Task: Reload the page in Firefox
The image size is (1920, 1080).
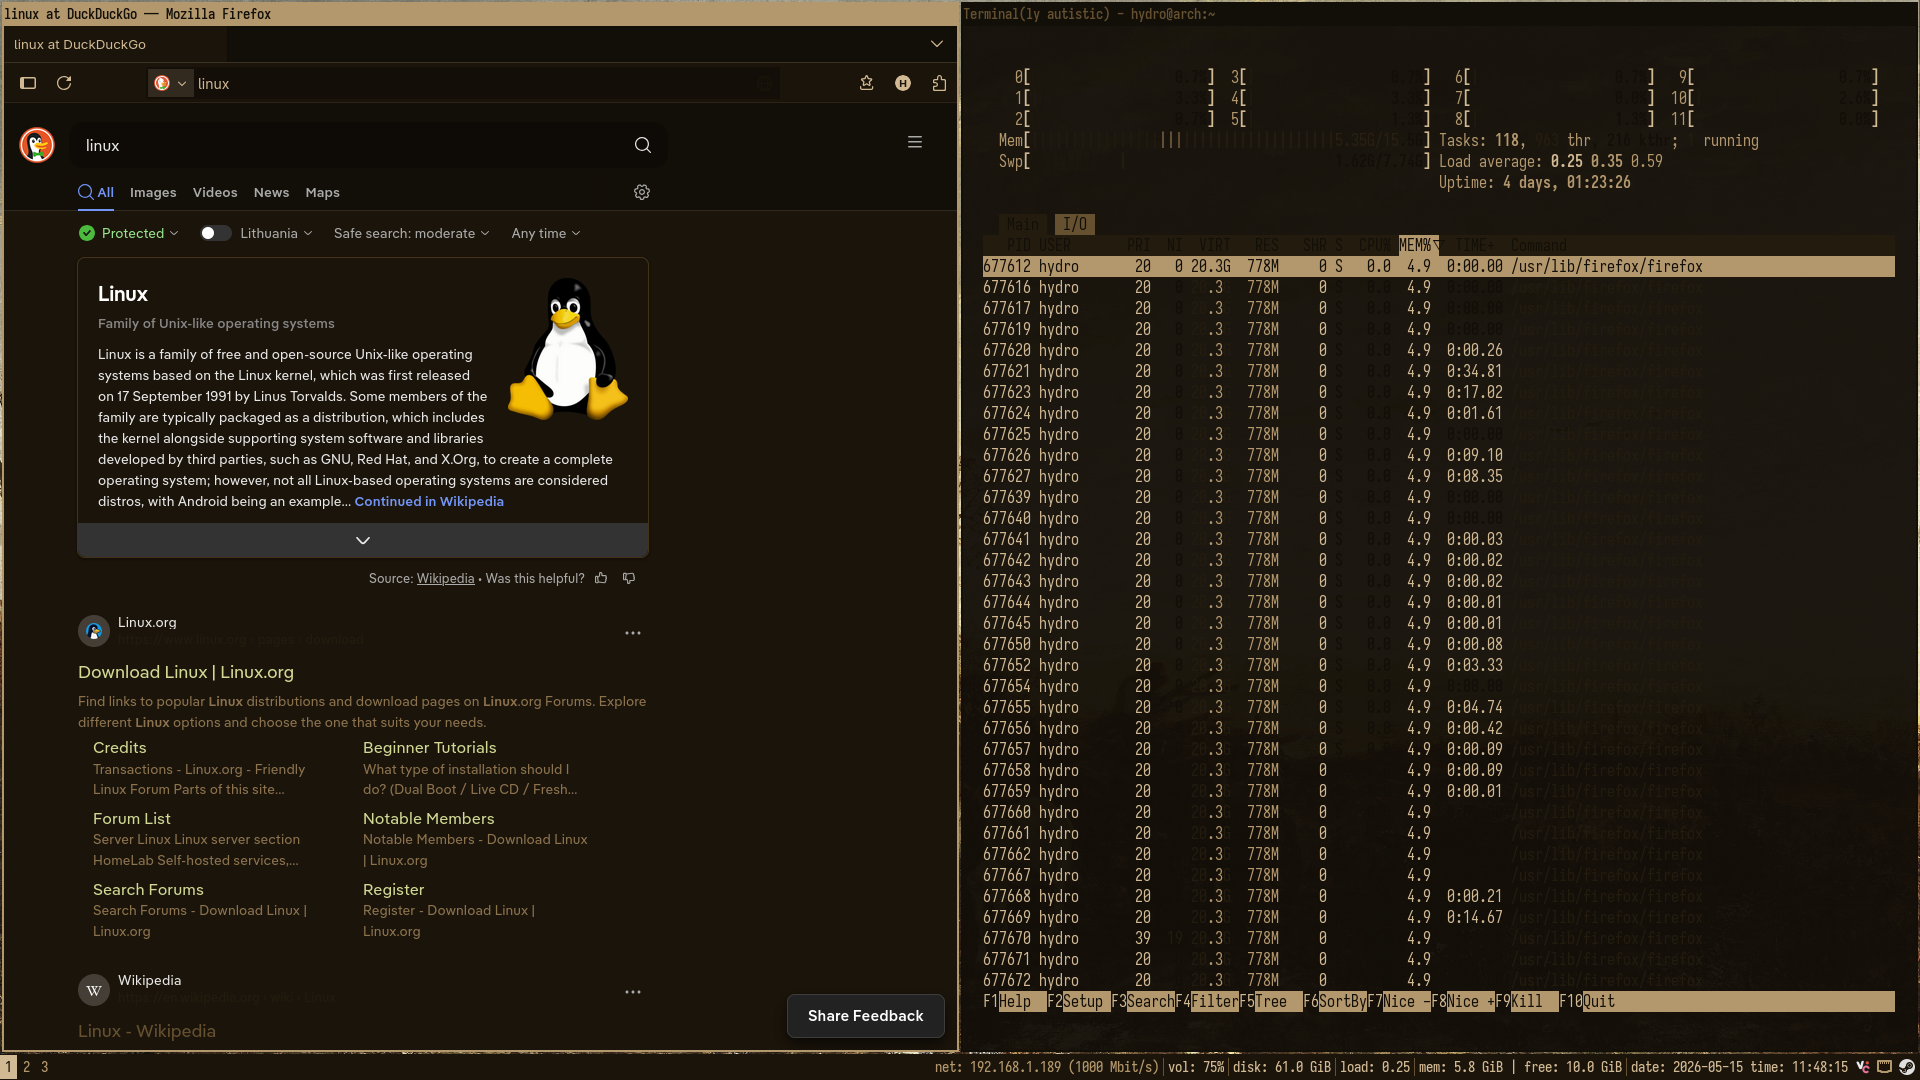Action: [64, 83]
